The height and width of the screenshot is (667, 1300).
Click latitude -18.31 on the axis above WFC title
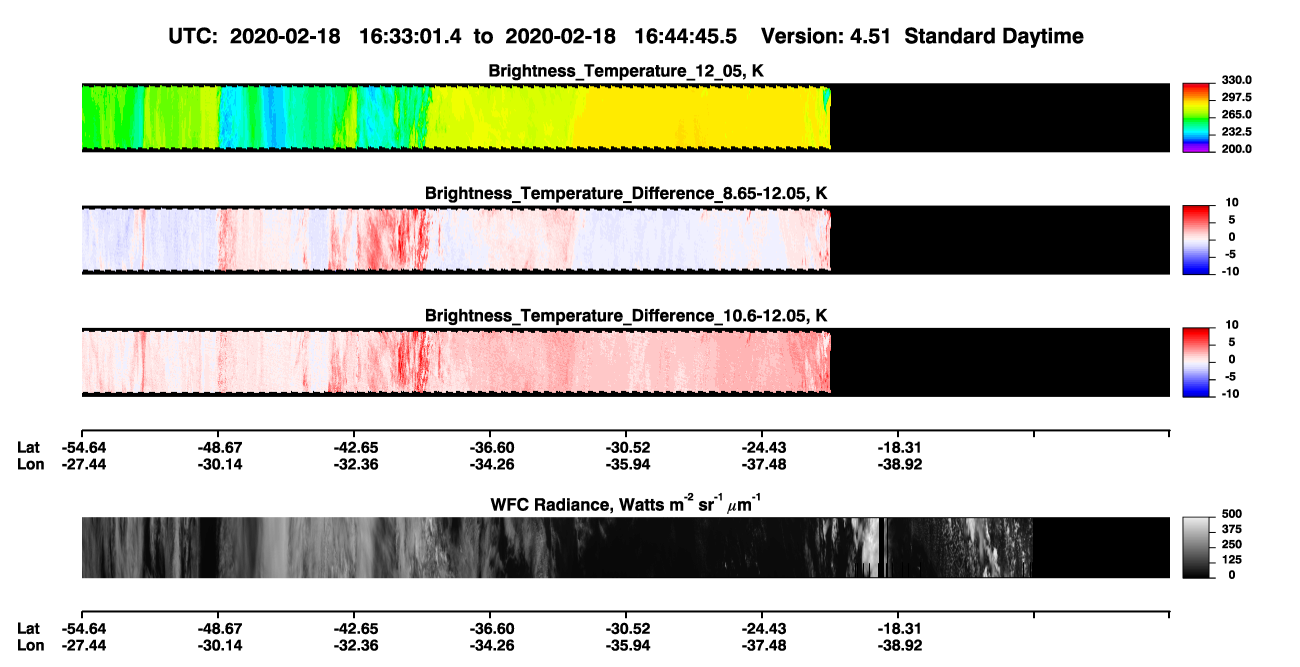point(898,449)
